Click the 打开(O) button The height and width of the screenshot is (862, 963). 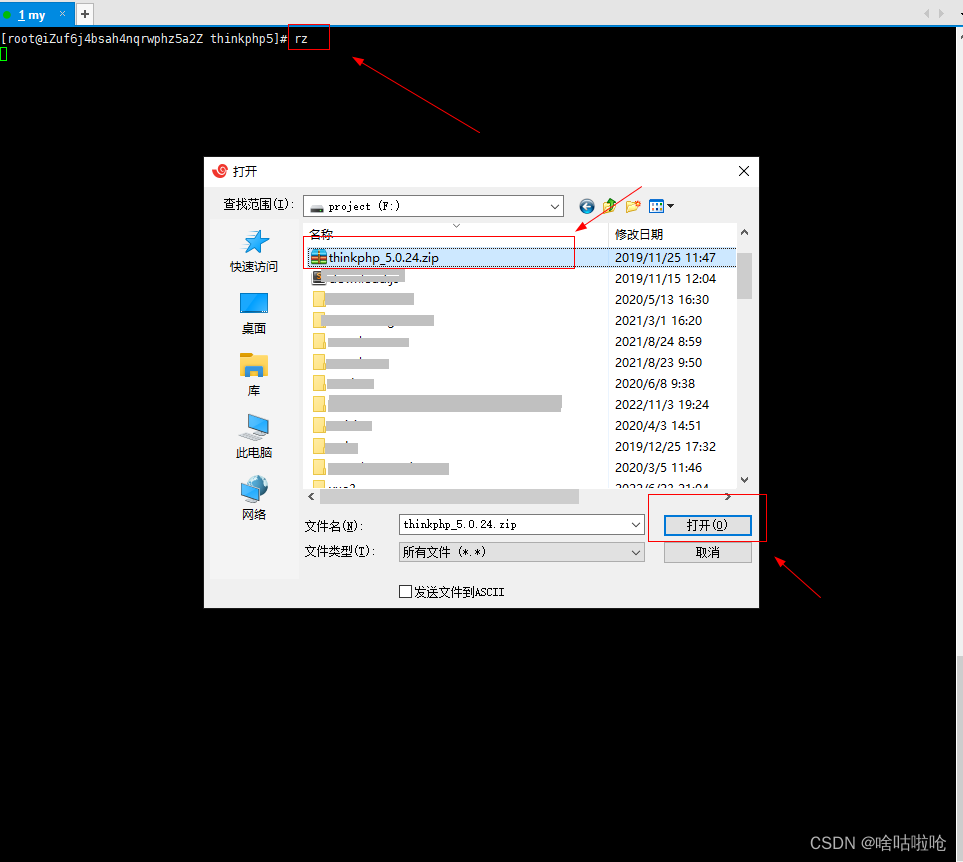tap(707, 525)
